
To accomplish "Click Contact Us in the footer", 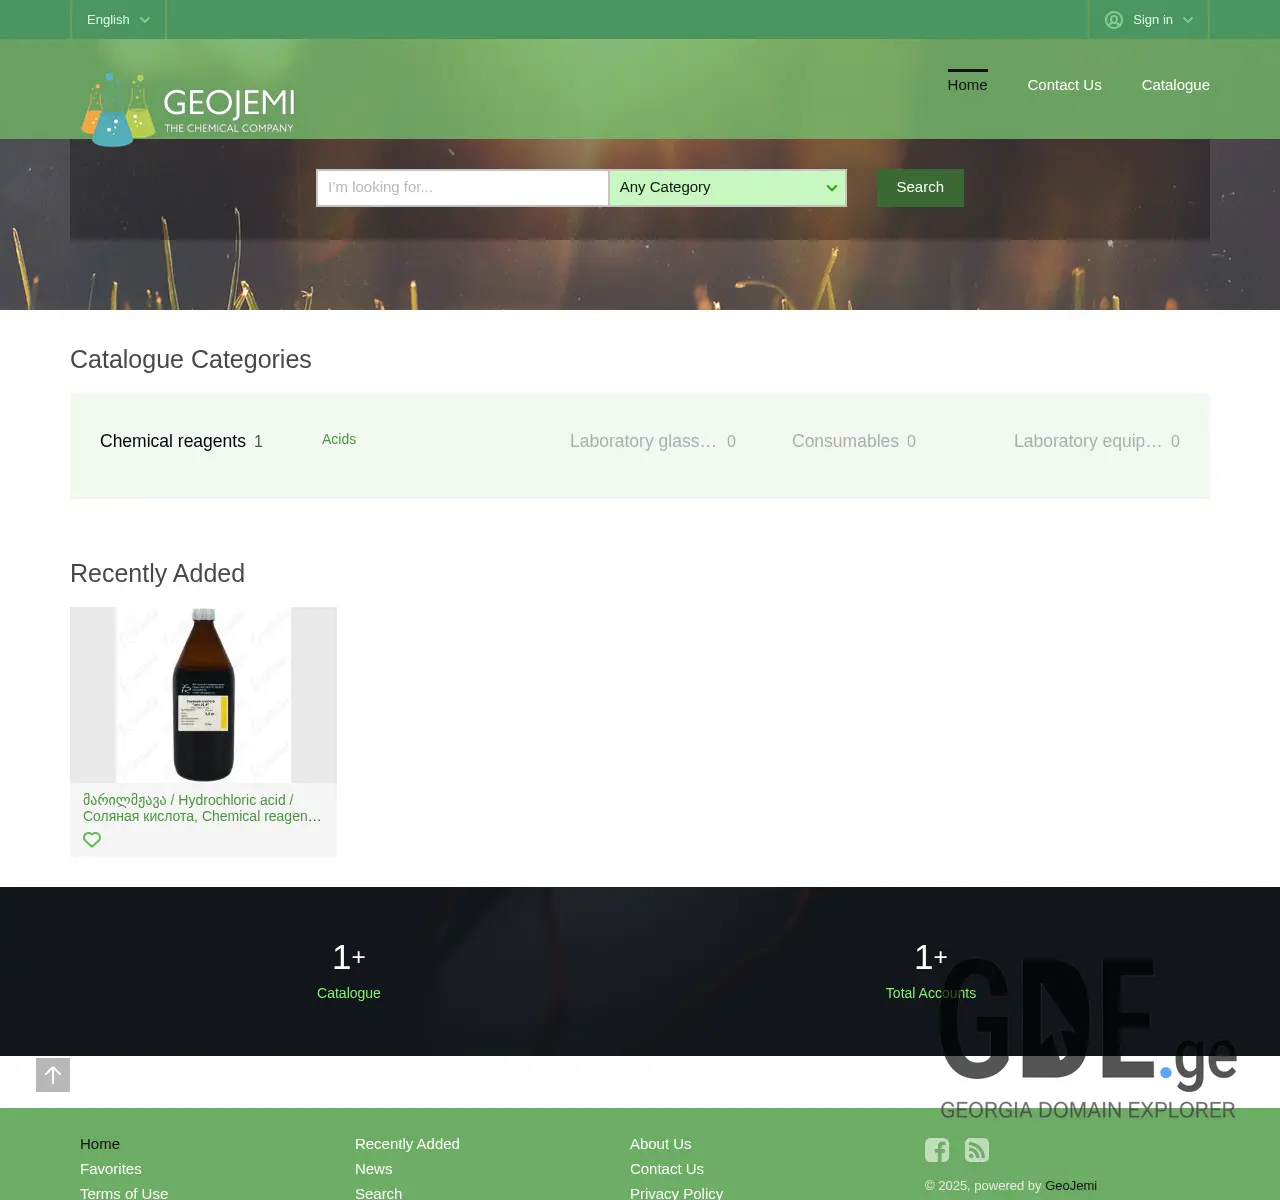I will (x=666, y=1168).
